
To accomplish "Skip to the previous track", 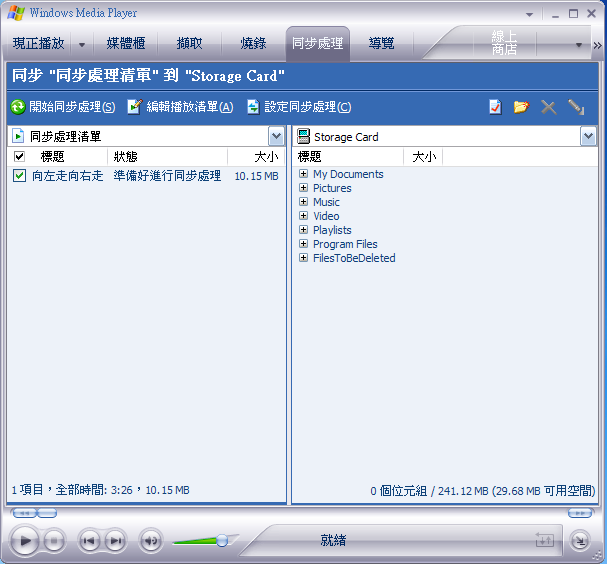I will [89, 540].
